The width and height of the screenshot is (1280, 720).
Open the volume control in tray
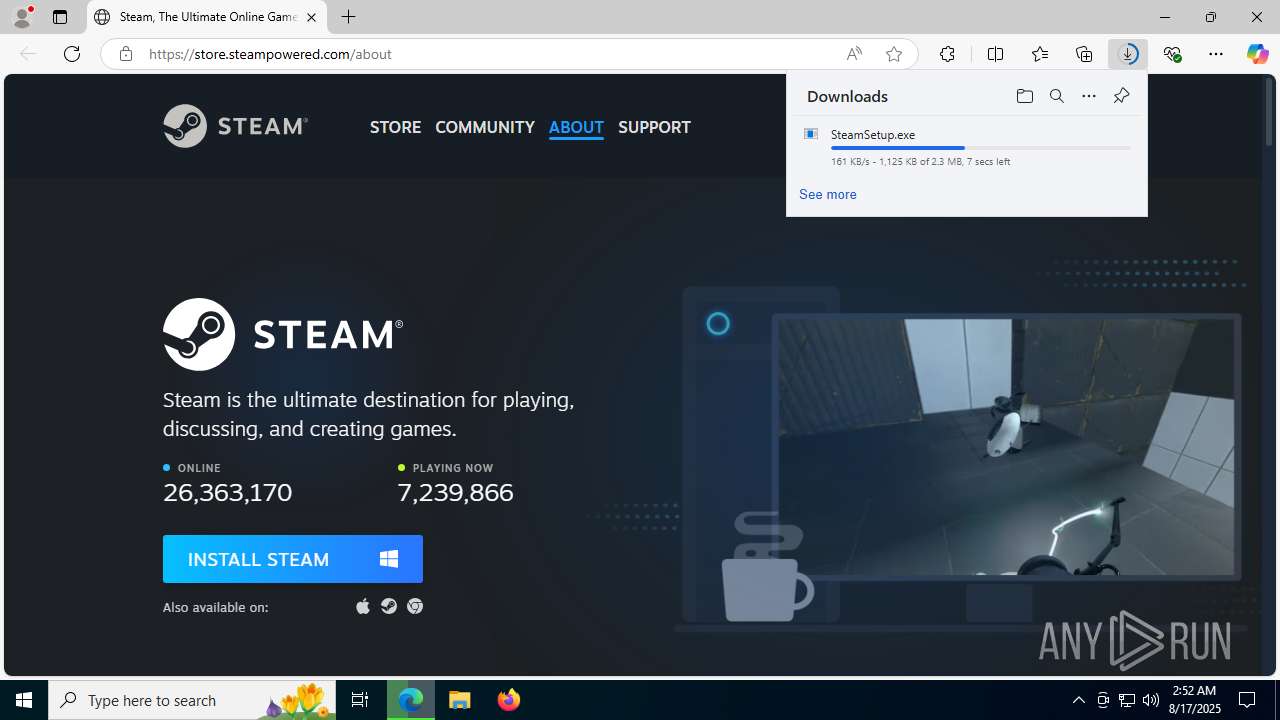(1151, 700)
